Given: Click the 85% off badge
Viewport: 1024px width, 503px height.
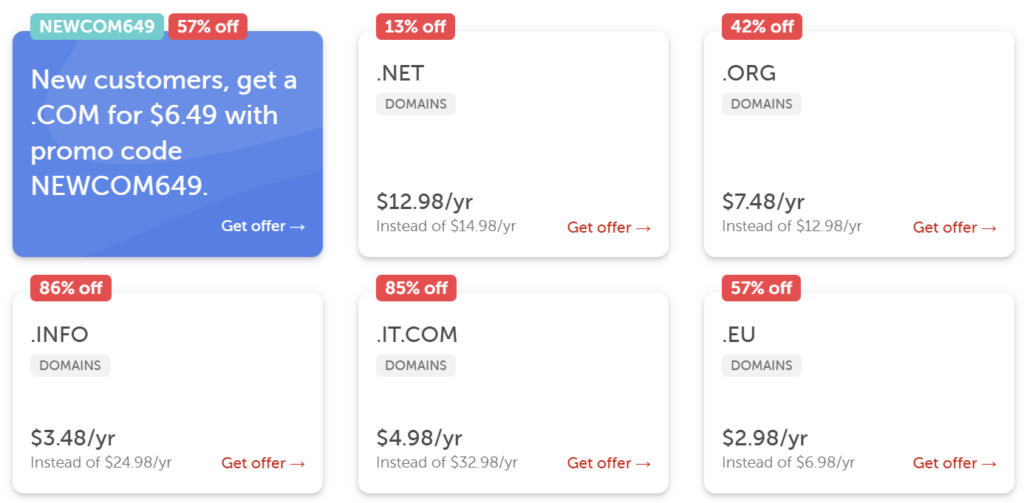Looking at the screenshot, I should 416,288.
